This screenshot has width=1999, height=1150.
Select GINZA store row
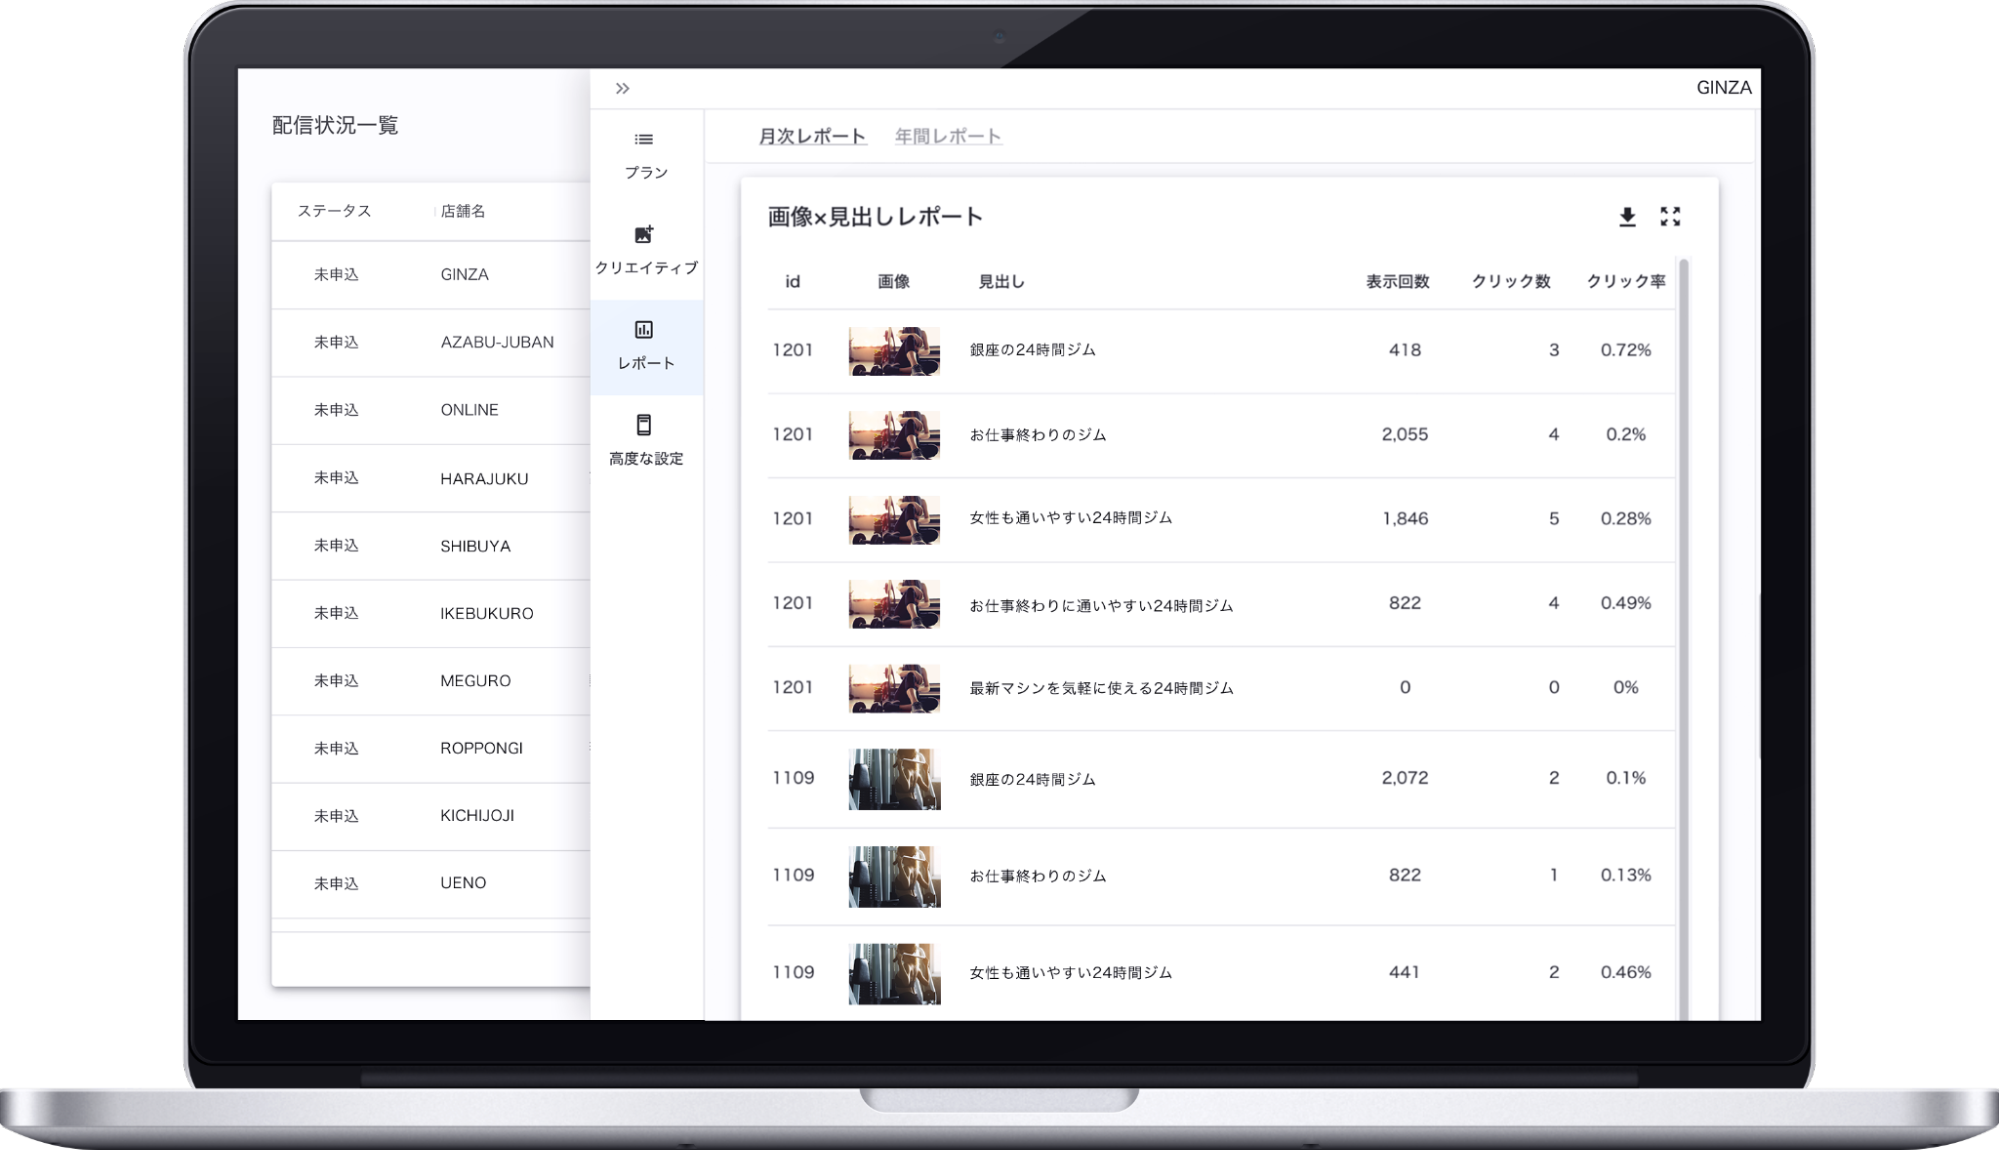click(464, 275)
